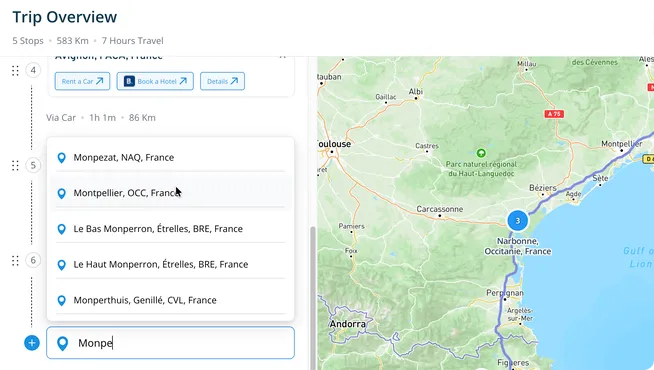
Task: Grab the drag handle for stop 4
Action: click(15, 70)
